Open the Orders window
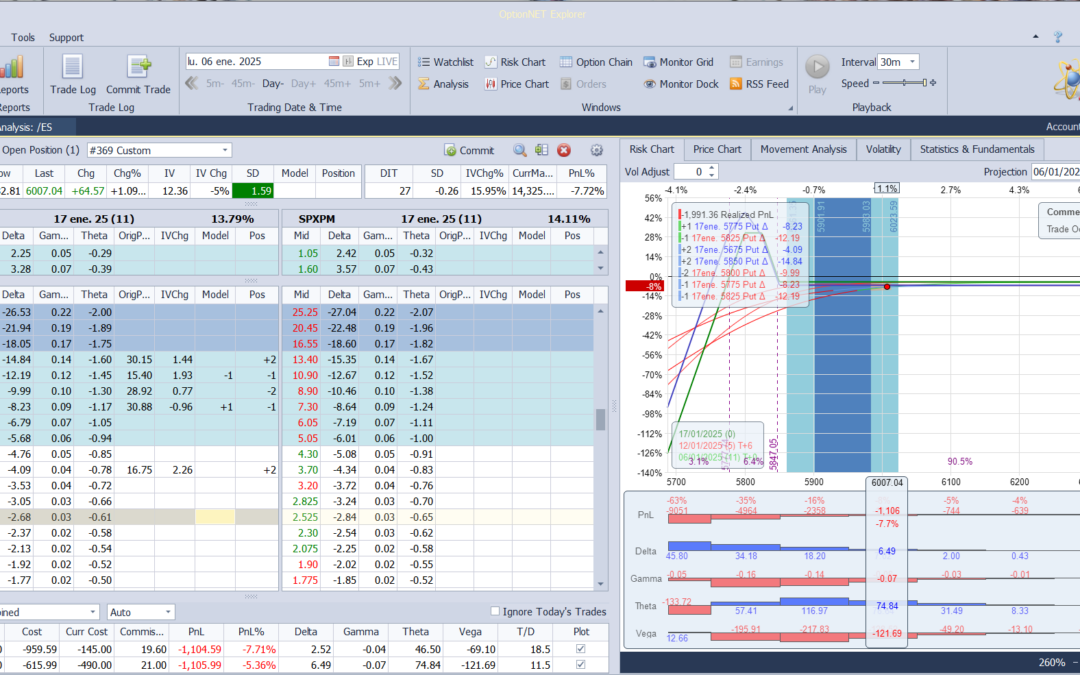The image size is (1080, 675). (583, 84)
